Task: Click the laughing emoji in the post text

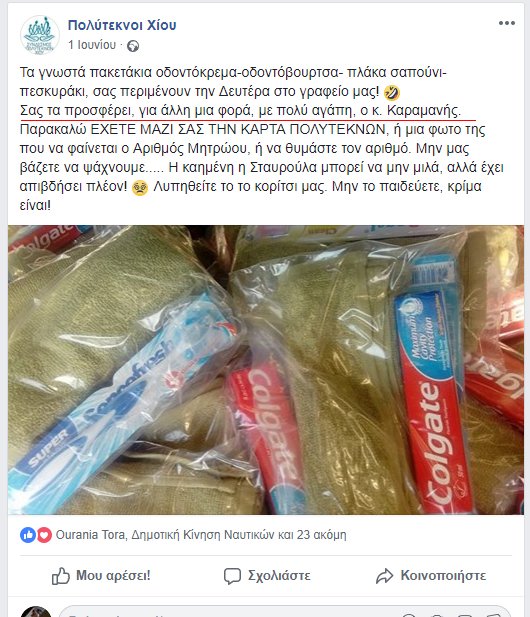Action: (391, 93)
